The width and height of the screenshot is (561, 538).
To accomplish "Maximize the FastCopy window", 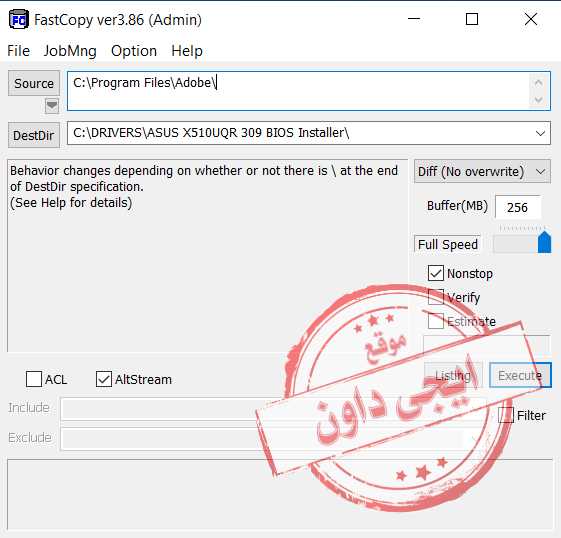I will click(472, 19).
